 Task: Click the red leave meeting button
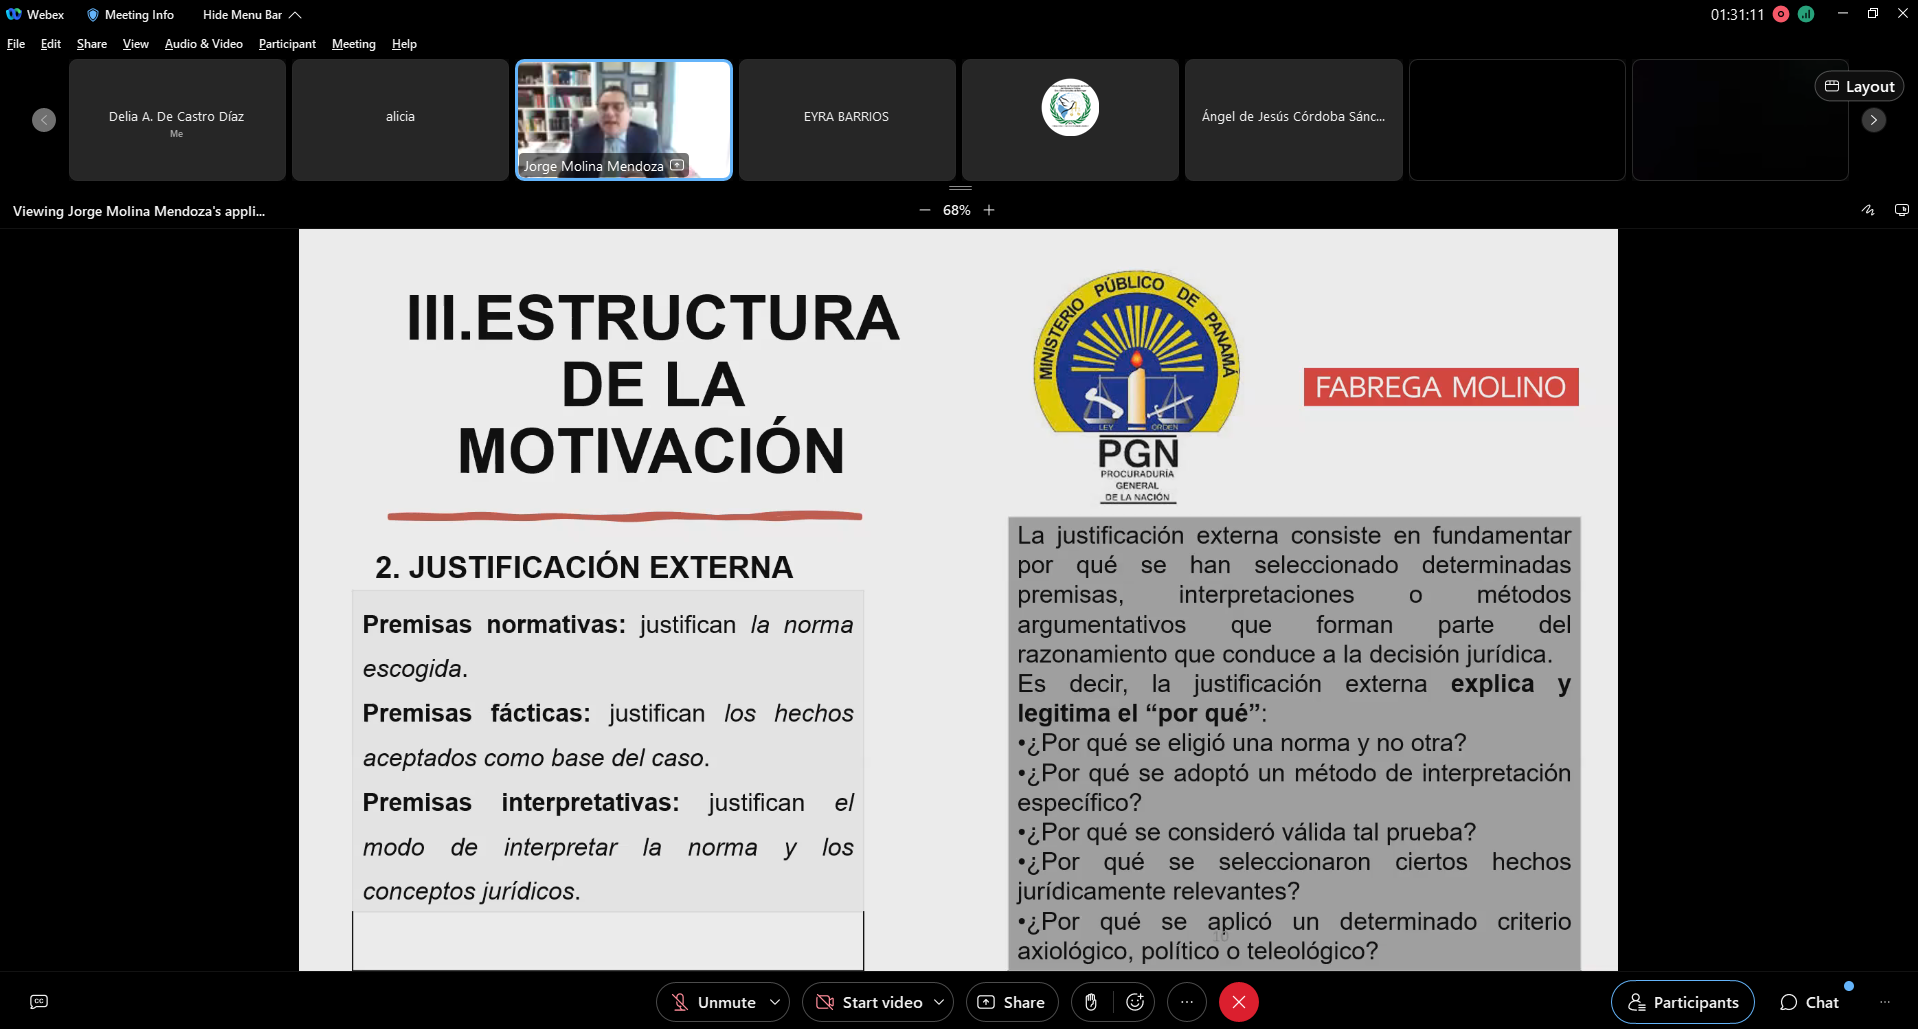coord(1239,1002)
